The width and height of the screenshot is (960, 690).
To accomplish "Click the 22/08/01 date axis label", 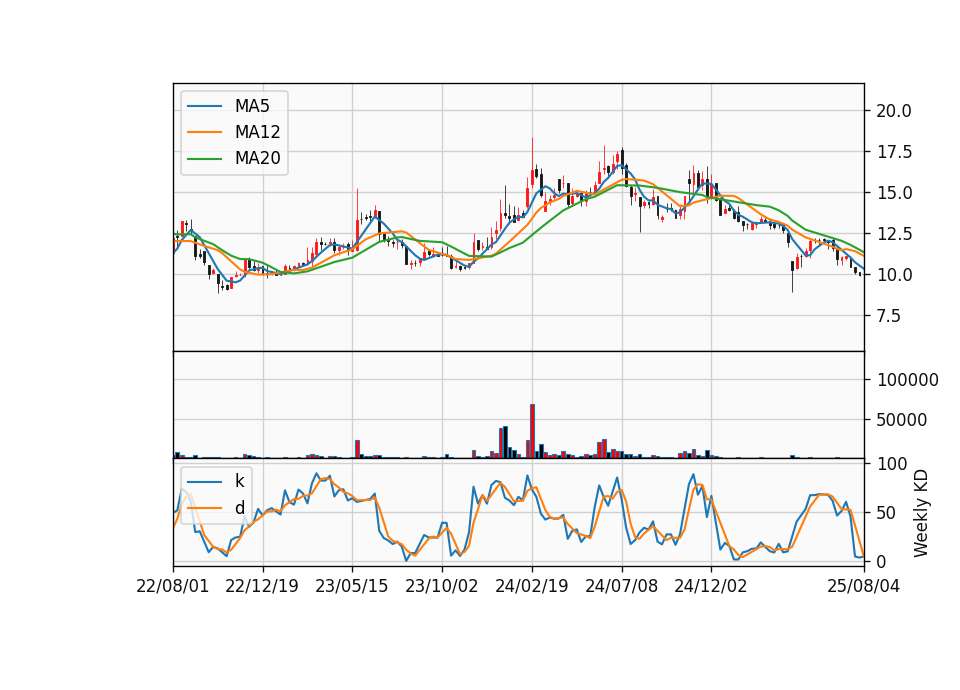I will pyautogui.click(x=173, y=586).
